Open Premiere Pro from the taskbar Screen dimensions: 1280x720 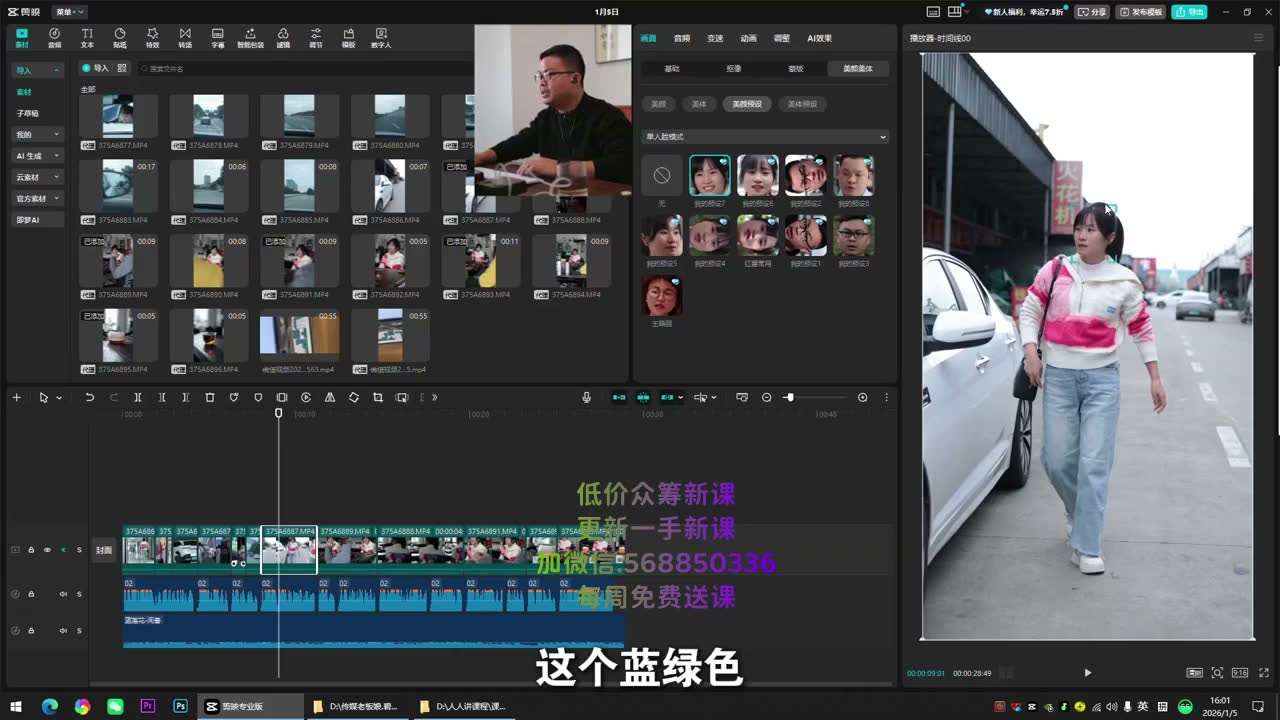pyautogui.click(x=148, y=706)
